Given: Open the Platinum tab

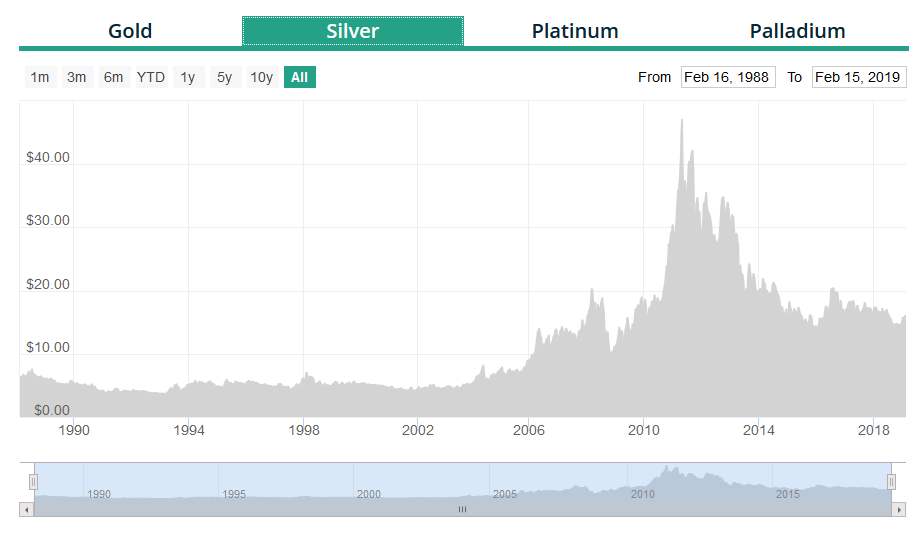Looking at the screenshot, I should coord(575,31).
